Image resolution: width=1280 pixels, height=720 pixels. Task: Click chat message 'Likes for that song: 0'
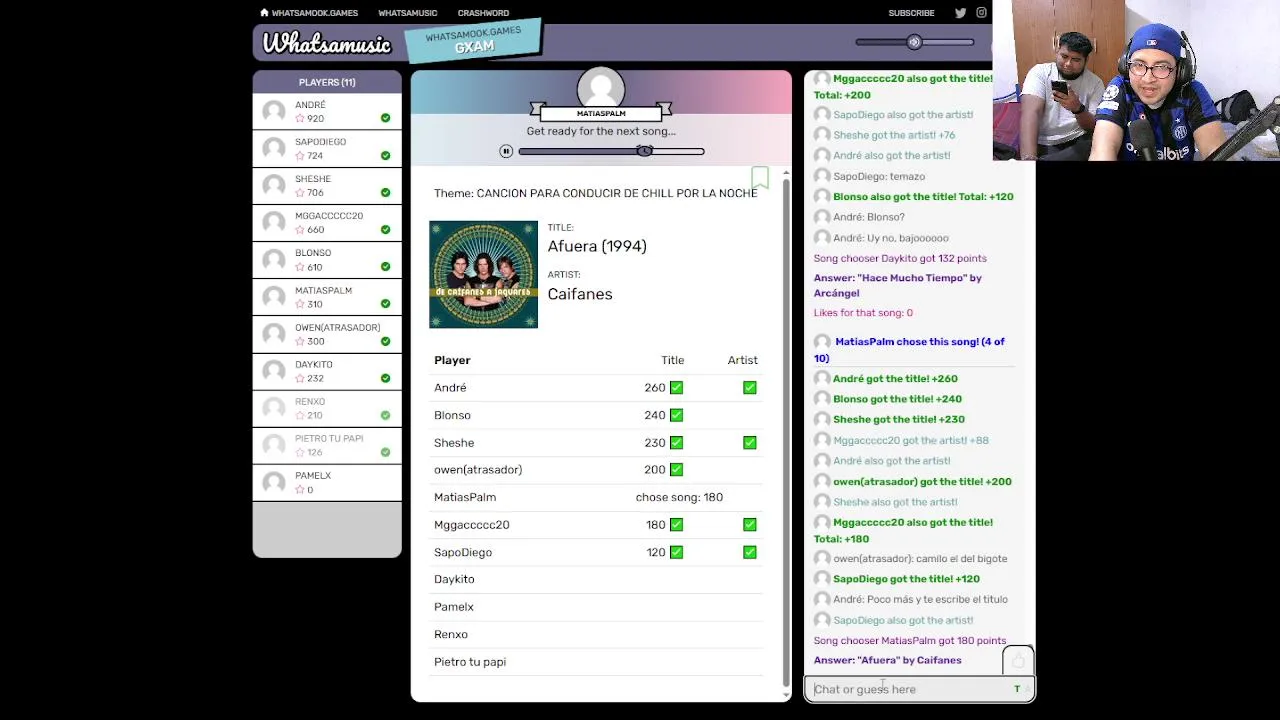[x=863, y=313]
